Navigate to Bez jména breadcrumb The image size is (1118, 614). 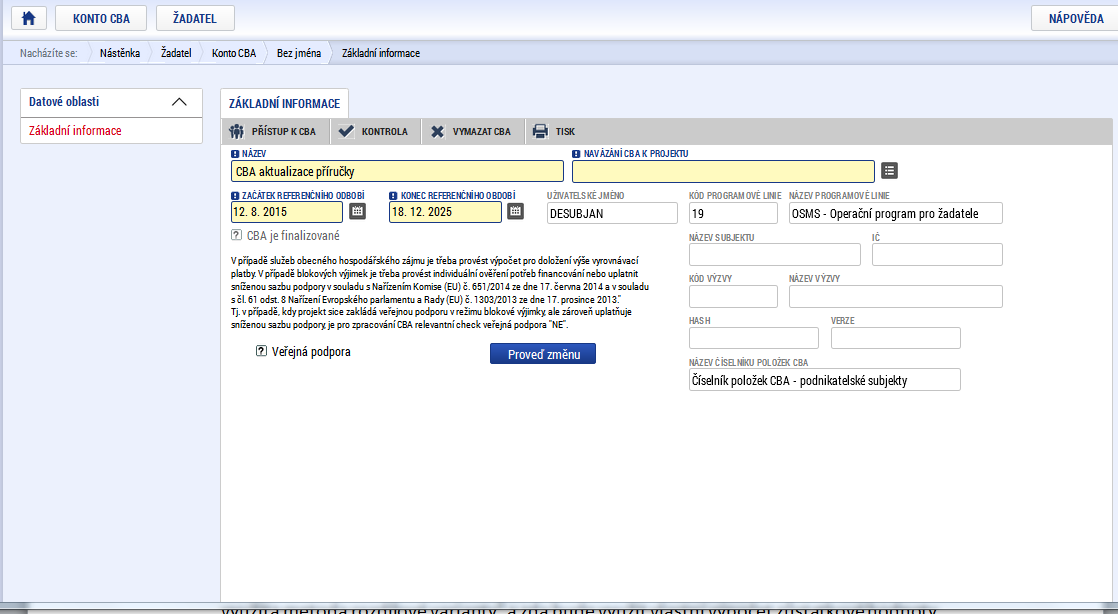299,53
